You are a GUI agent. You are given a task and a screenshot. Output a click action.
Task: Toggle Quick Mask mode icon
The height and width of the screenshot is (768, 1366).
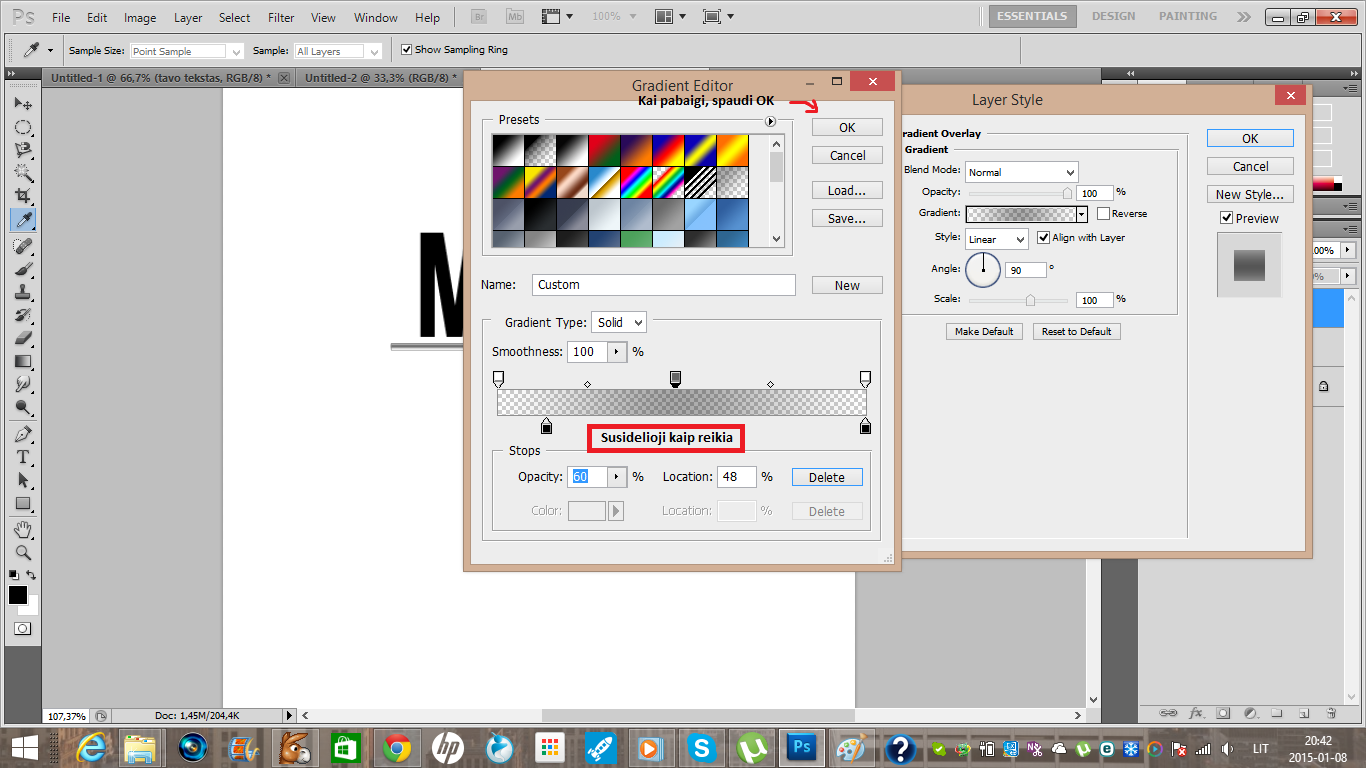tap(22, 629)
